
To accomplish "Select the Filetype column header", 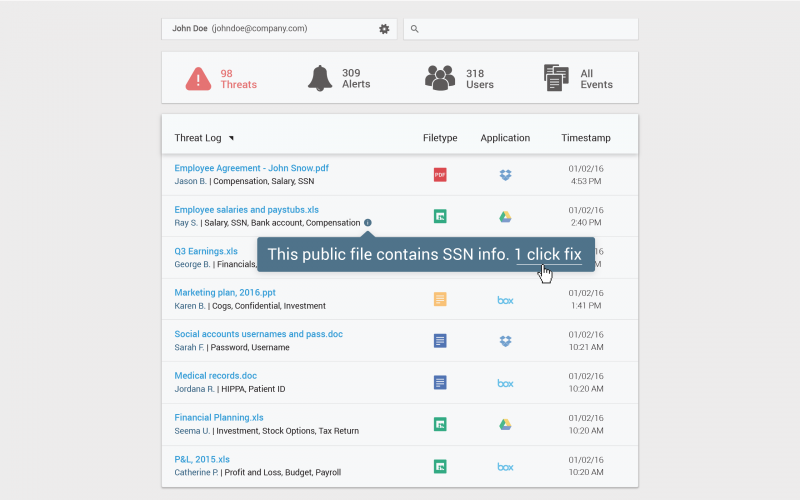I will pyautogui.click(x=440, y=138).
